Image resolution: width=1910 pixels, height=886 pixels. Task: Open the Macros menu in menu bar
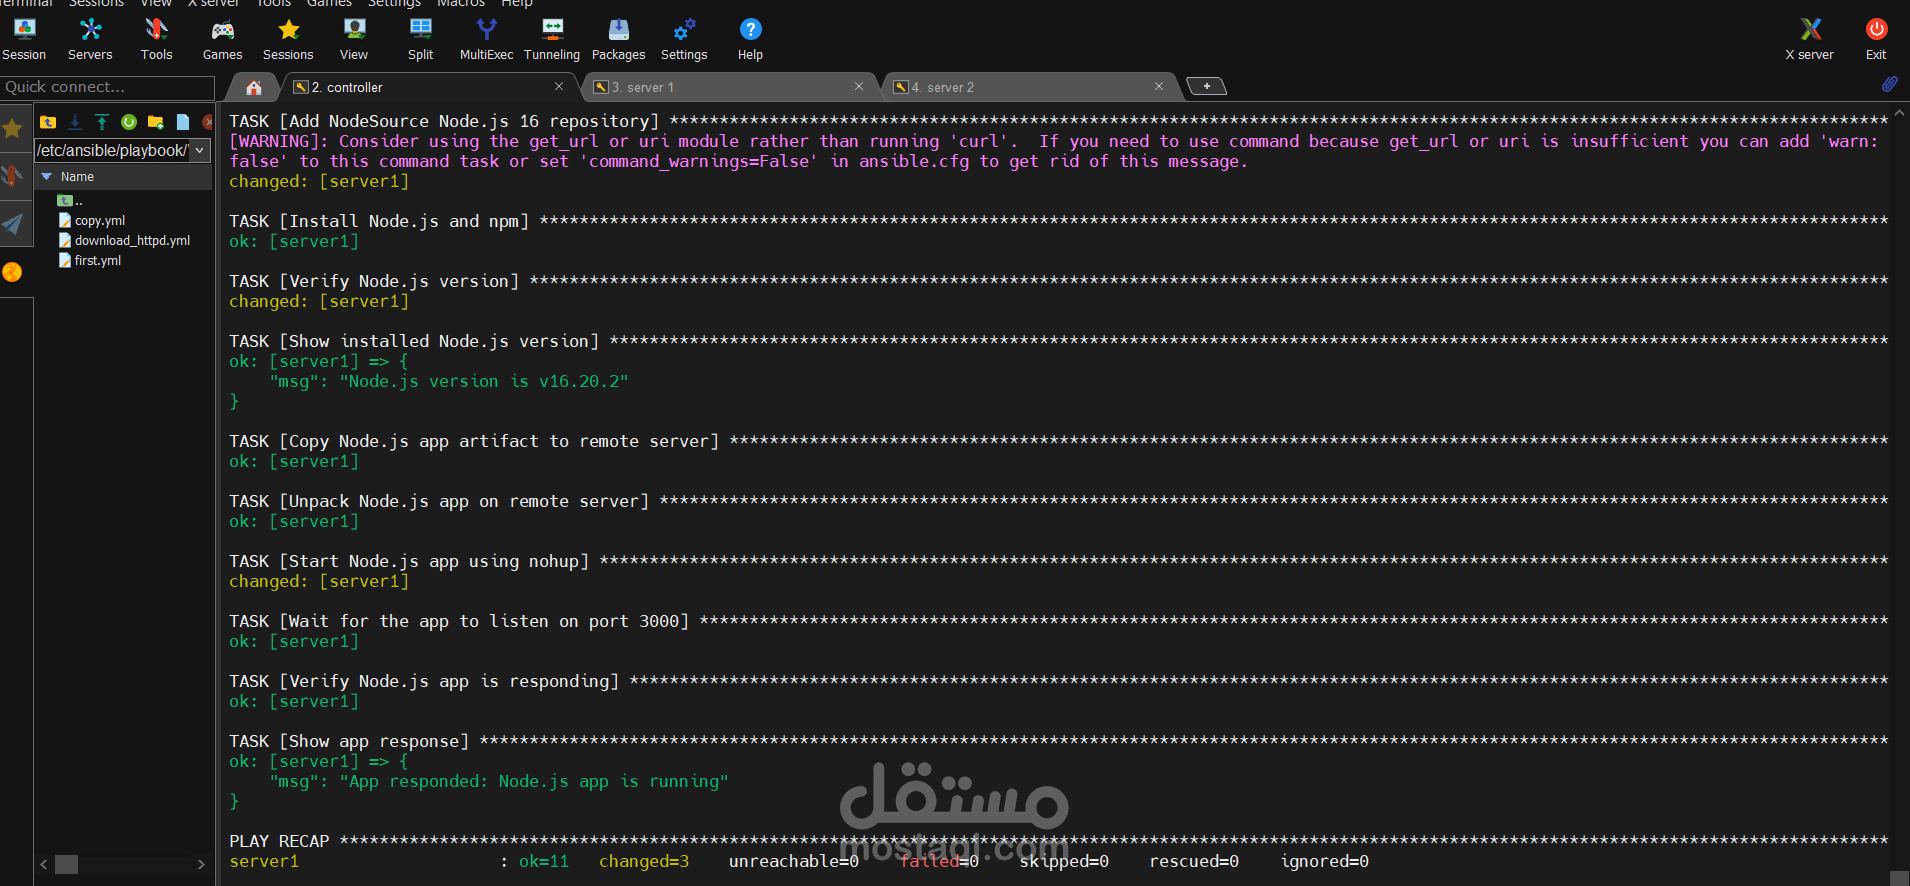[x=461, y=4]
